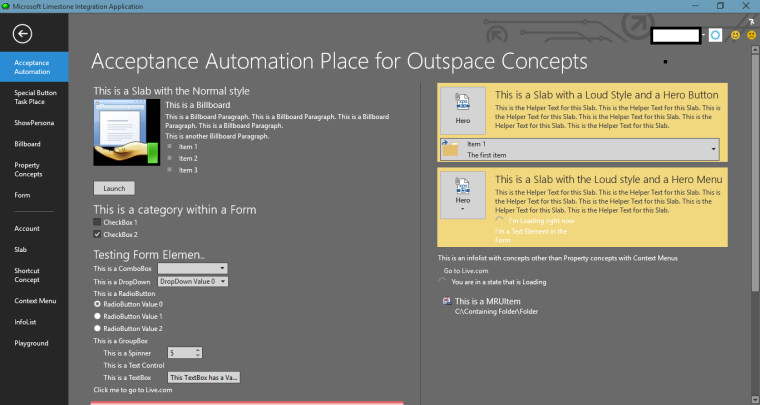Expand the DropDown Value 0 list

coord(193,281)
